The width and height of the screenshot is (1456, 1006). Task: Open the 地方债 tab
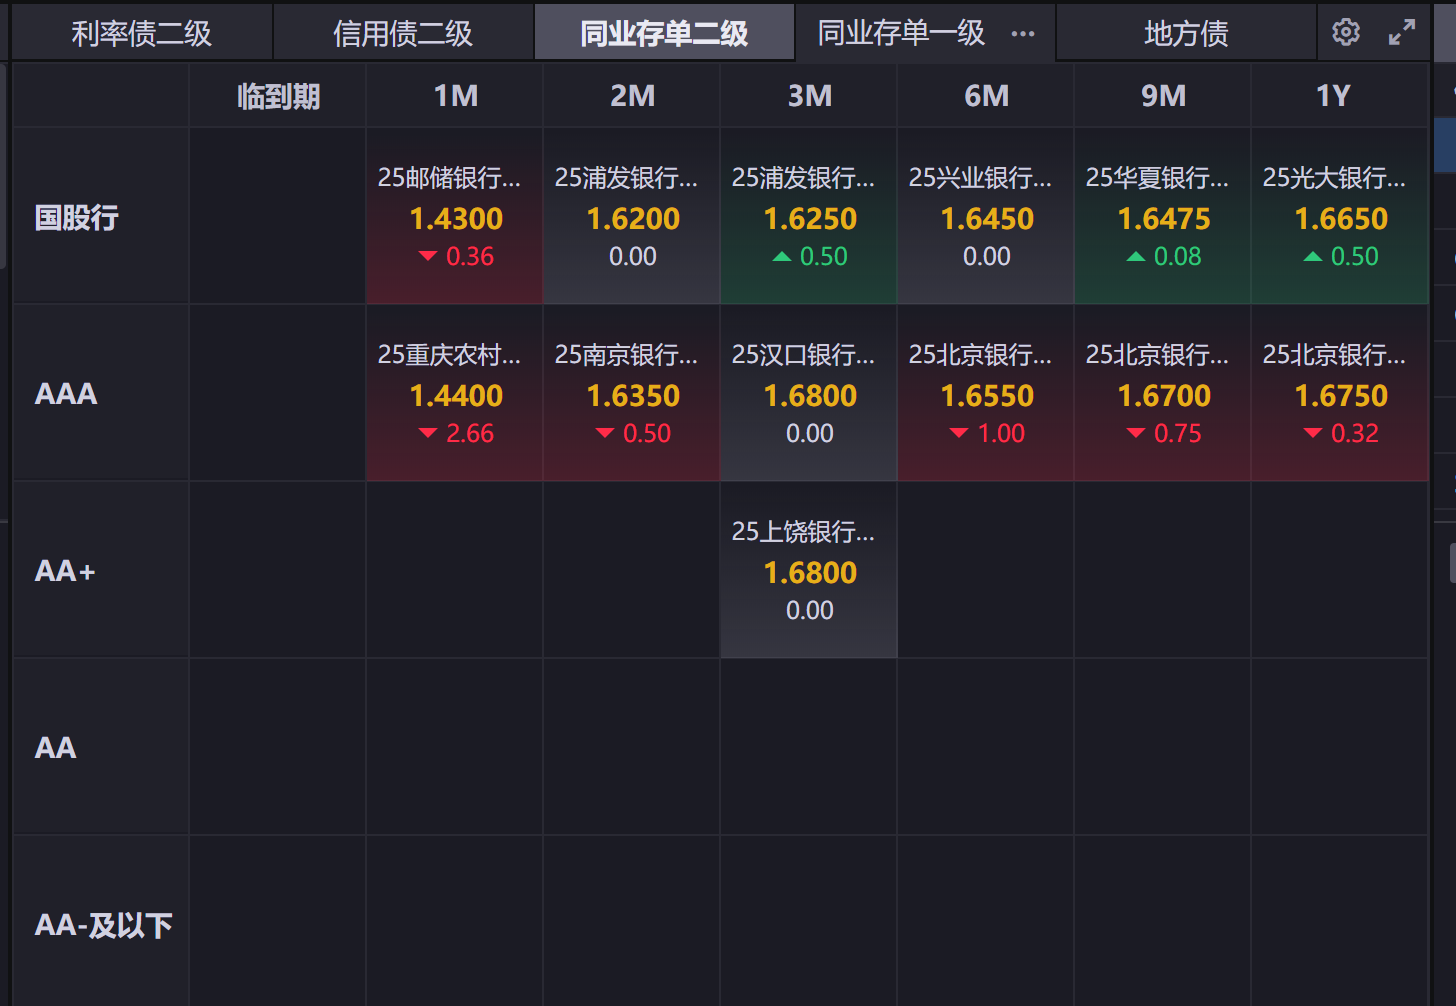click(x=1186, y=33)
